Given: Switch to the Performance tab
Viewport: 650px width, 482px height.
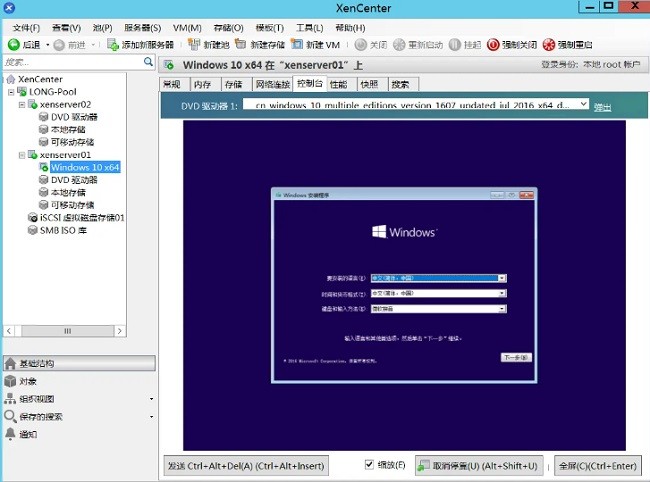Looking at the screenshot, I should 338,85.
